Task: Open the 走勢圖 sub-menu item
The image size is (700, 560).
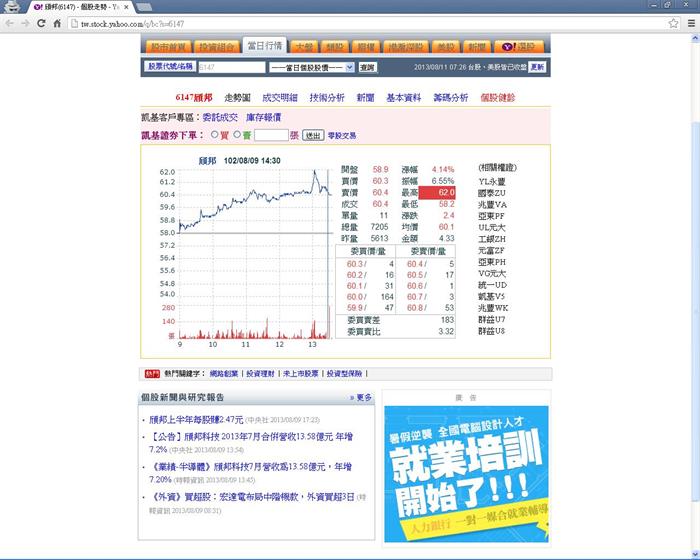Action: [x=237, y=97]
